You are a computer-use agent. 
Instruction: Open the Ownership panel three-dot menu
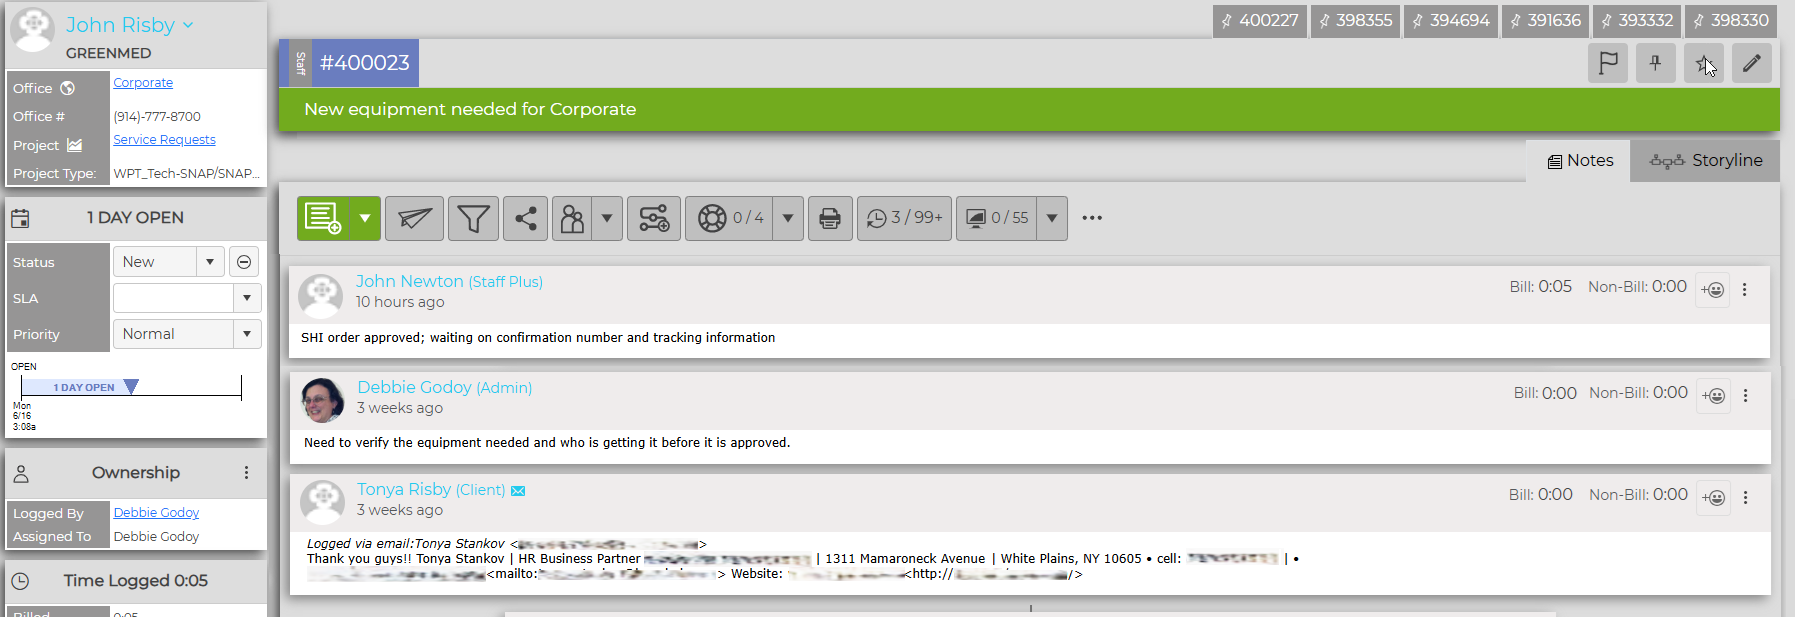click(x=246, y=473)
